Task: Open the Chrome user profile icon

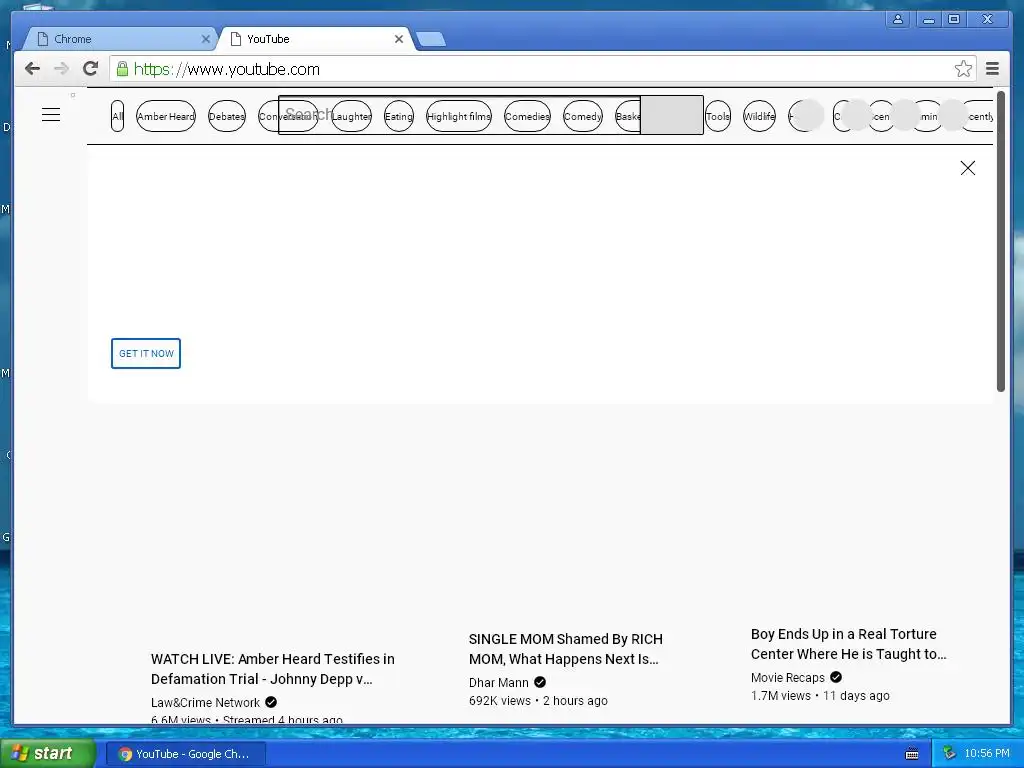Action: 898,20
